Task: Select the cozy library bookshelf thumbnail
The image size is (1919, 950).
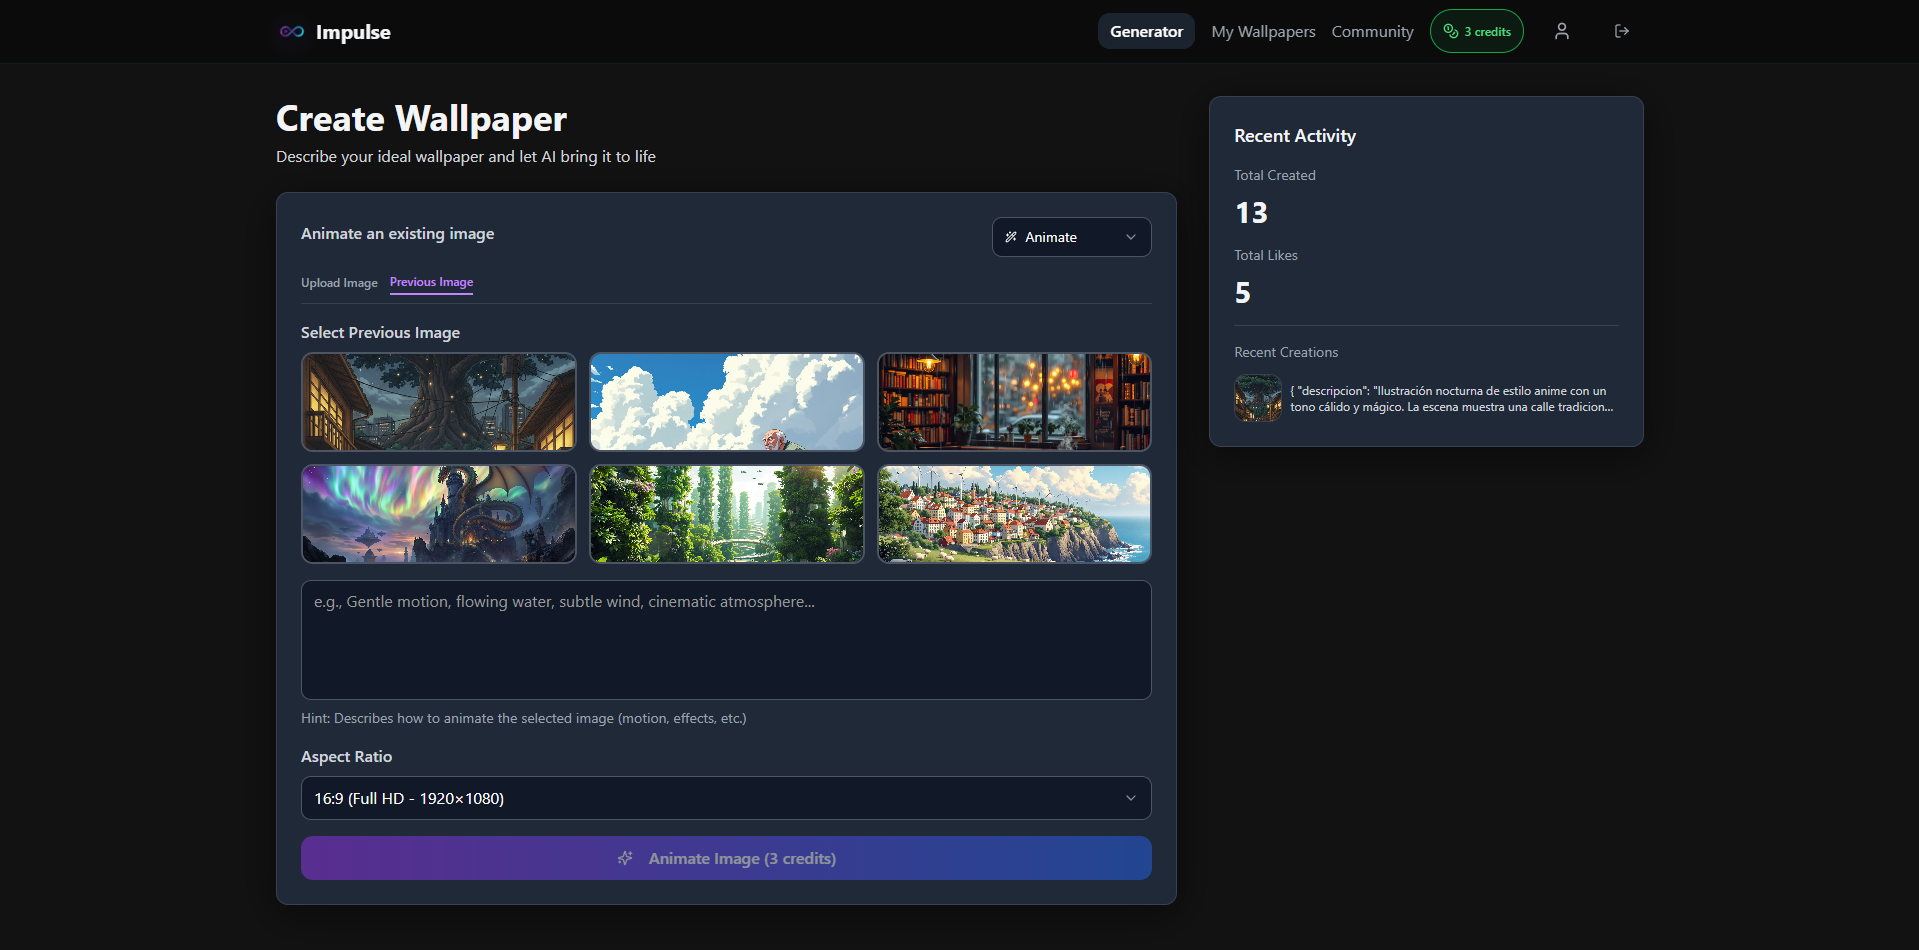Action: [1013, 402]
